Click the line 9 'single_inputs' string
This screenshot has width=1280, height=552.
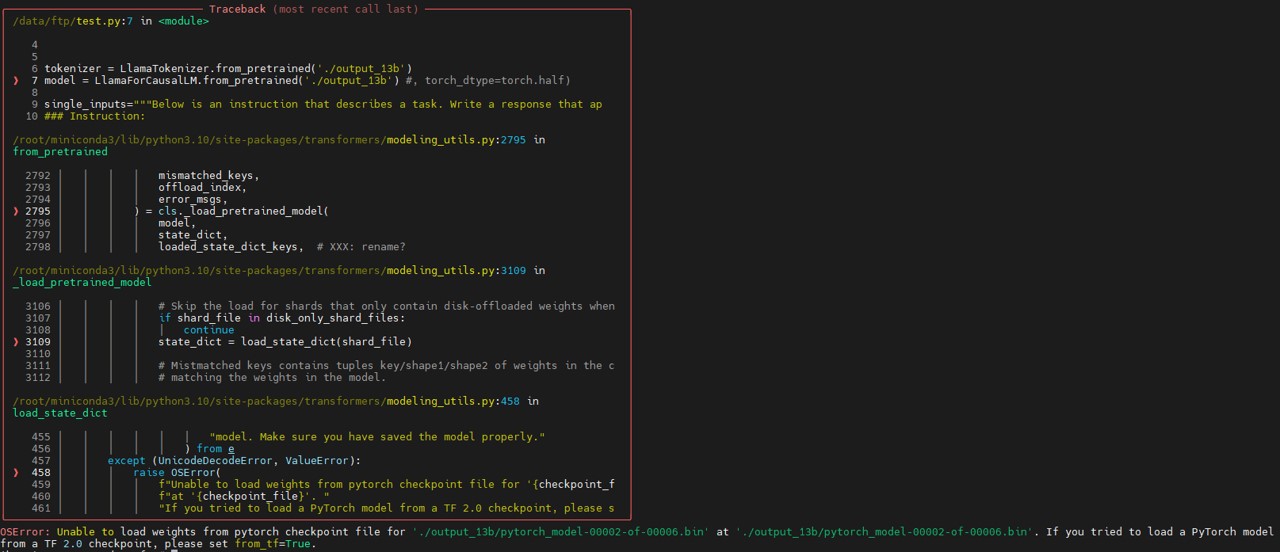[323, 104]
